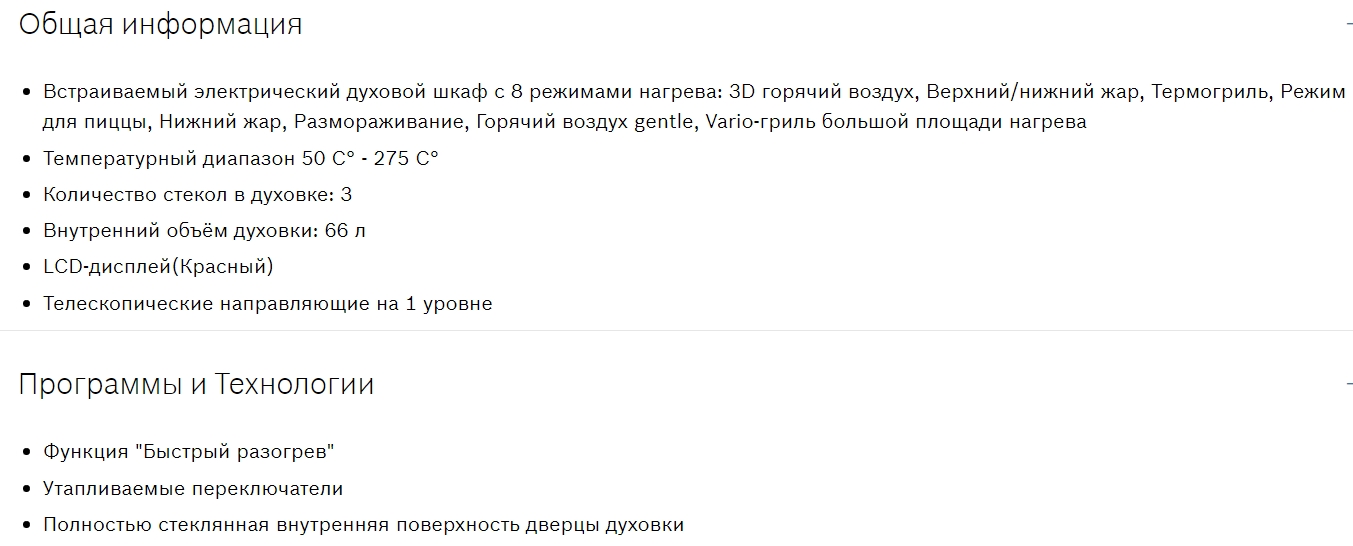Click the Температурный диапазон list item

click(x=240, y=158)
